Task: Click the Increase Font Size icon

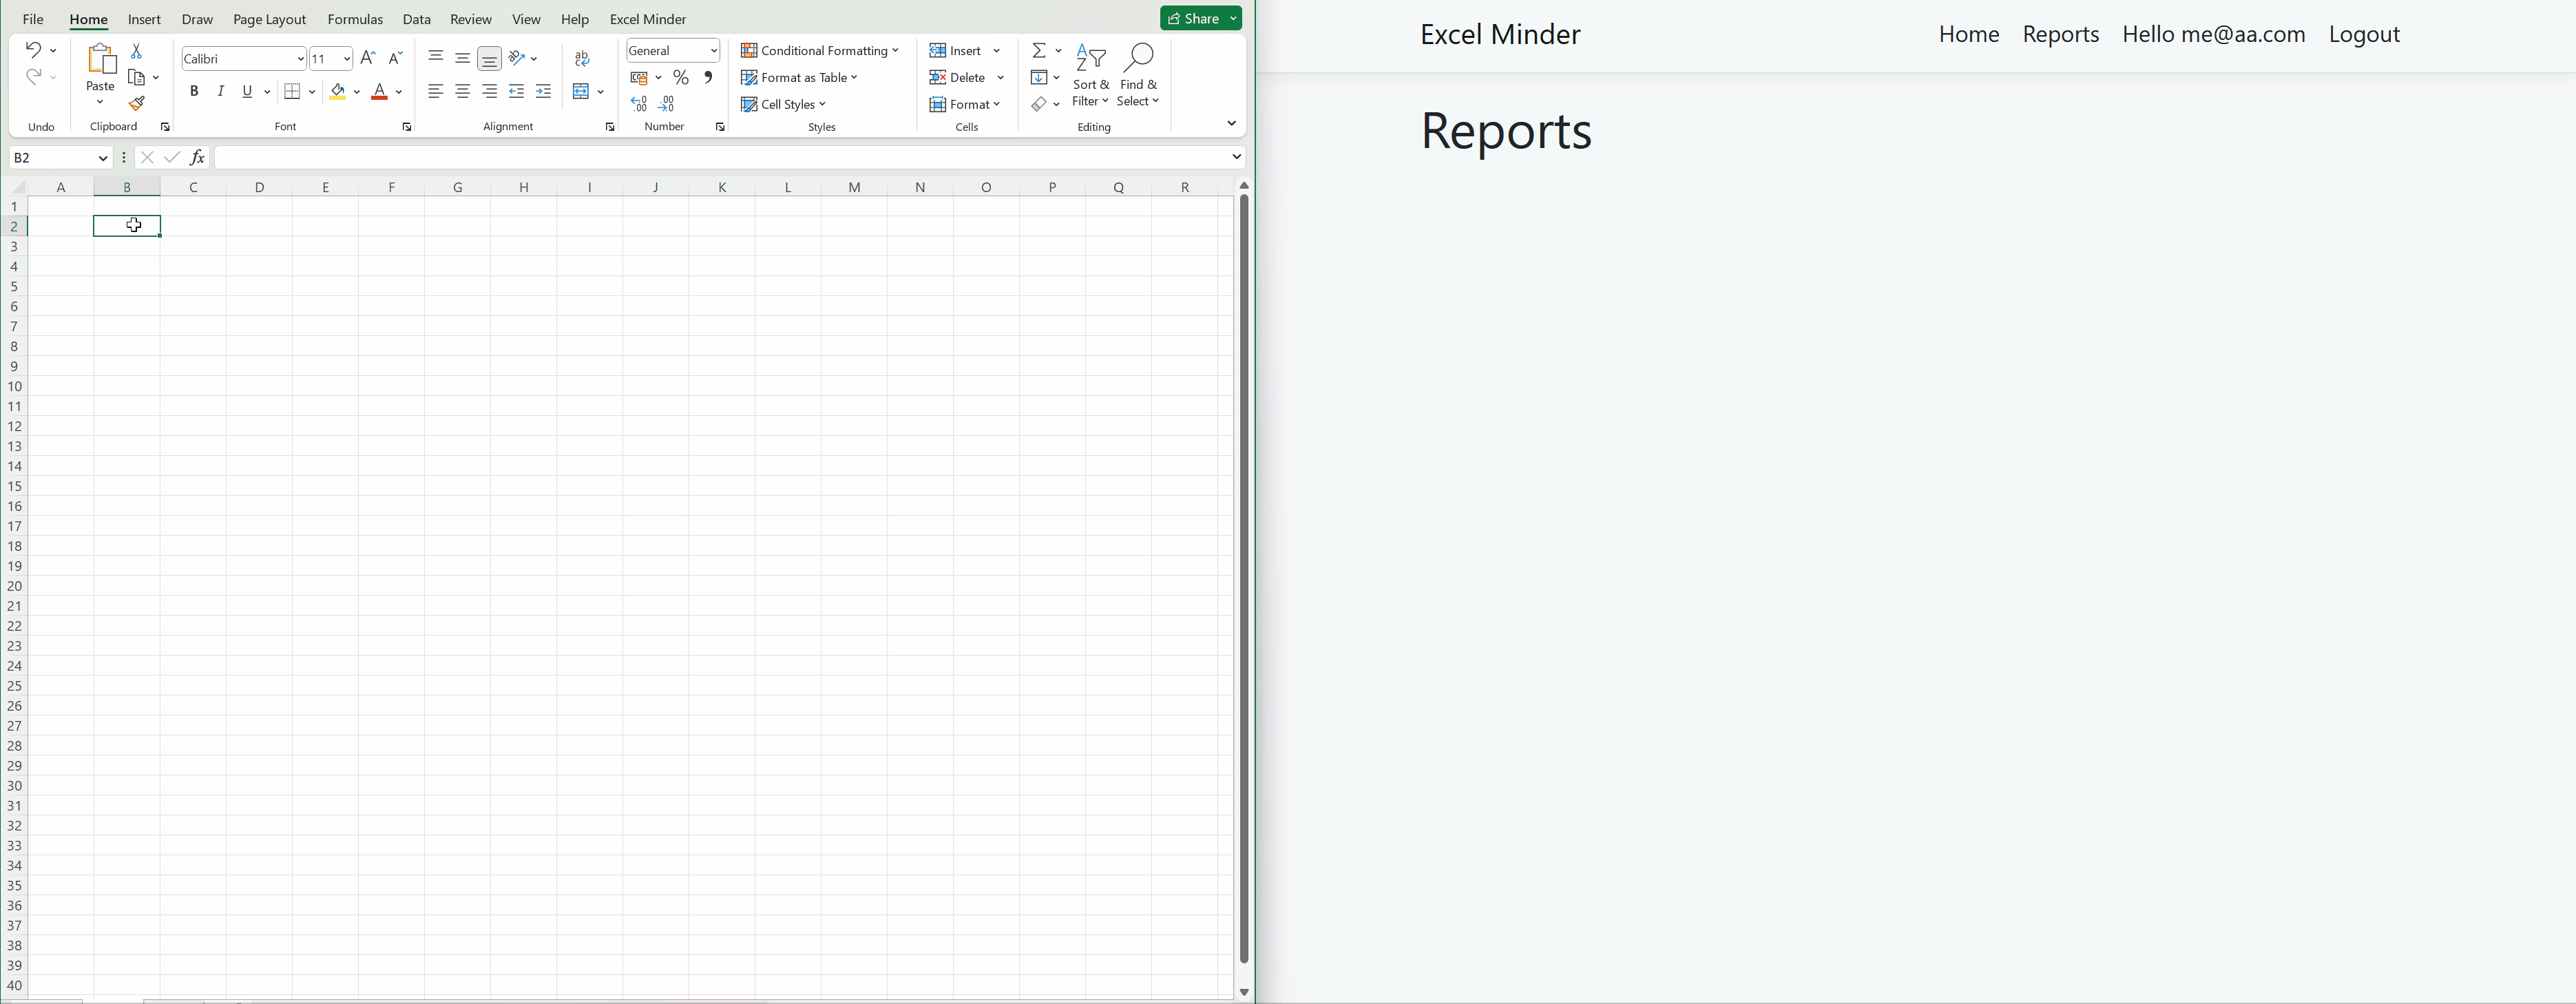Action: (368, 59)
